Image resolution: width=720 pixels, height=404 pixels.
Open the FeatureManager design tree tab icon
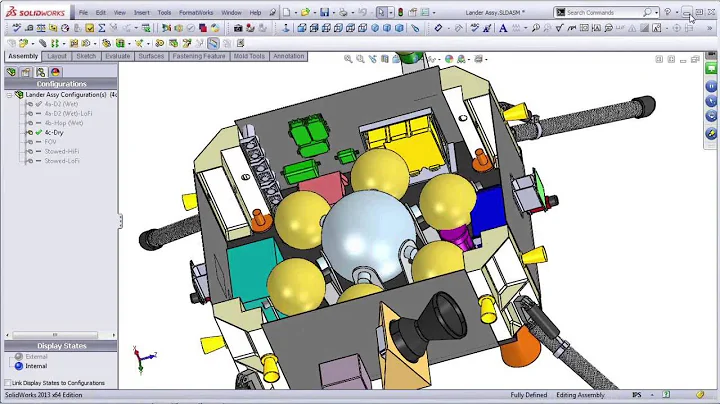[x=11, y=72]
